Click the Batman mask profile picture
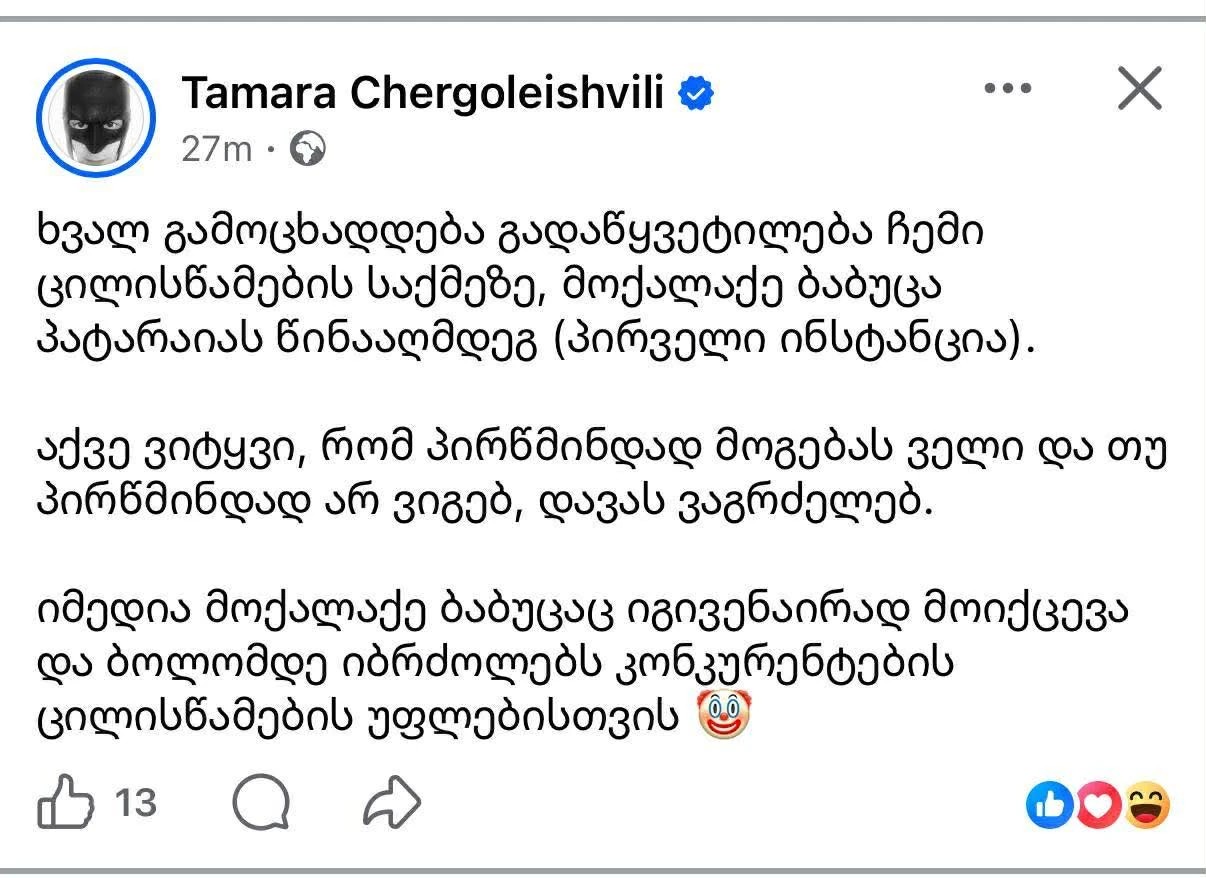Image resolution: width=1206 pixels, height=878 pixels. 96,118
